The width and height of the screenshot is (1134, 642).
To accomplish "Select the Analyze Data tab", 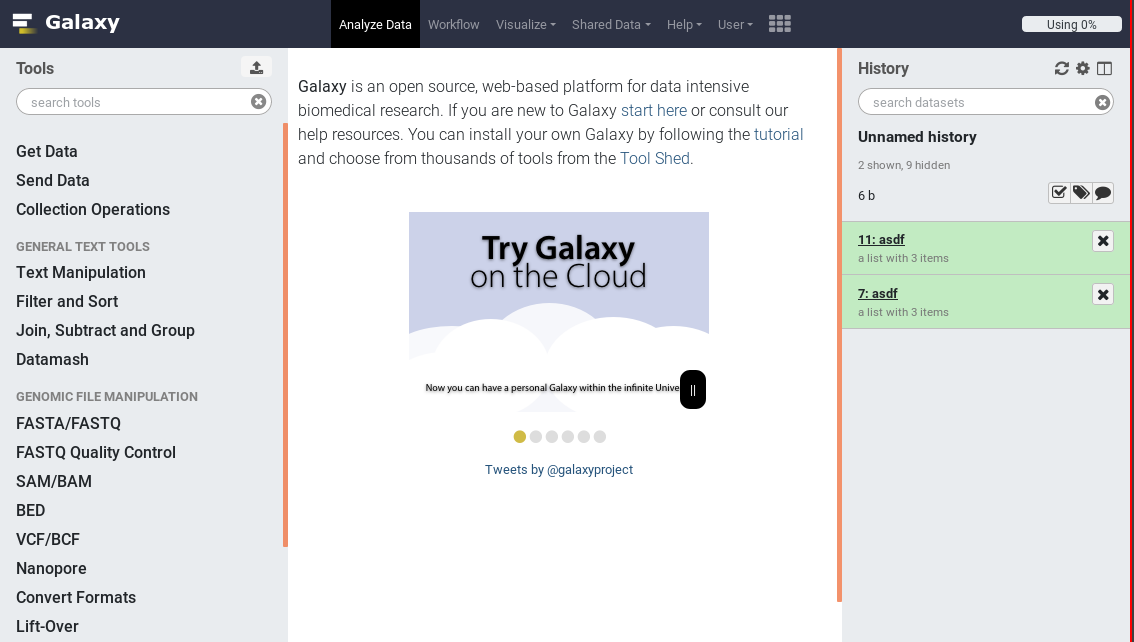I will 375,24.
